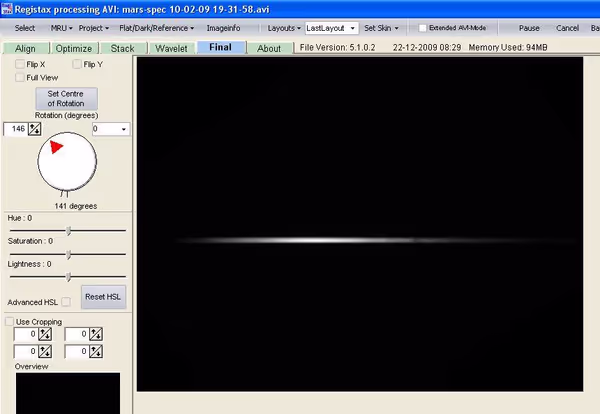Click the Saturation slider handle
Image resolution: width=600 pixels, height=414 pixels.
(68, 254)
